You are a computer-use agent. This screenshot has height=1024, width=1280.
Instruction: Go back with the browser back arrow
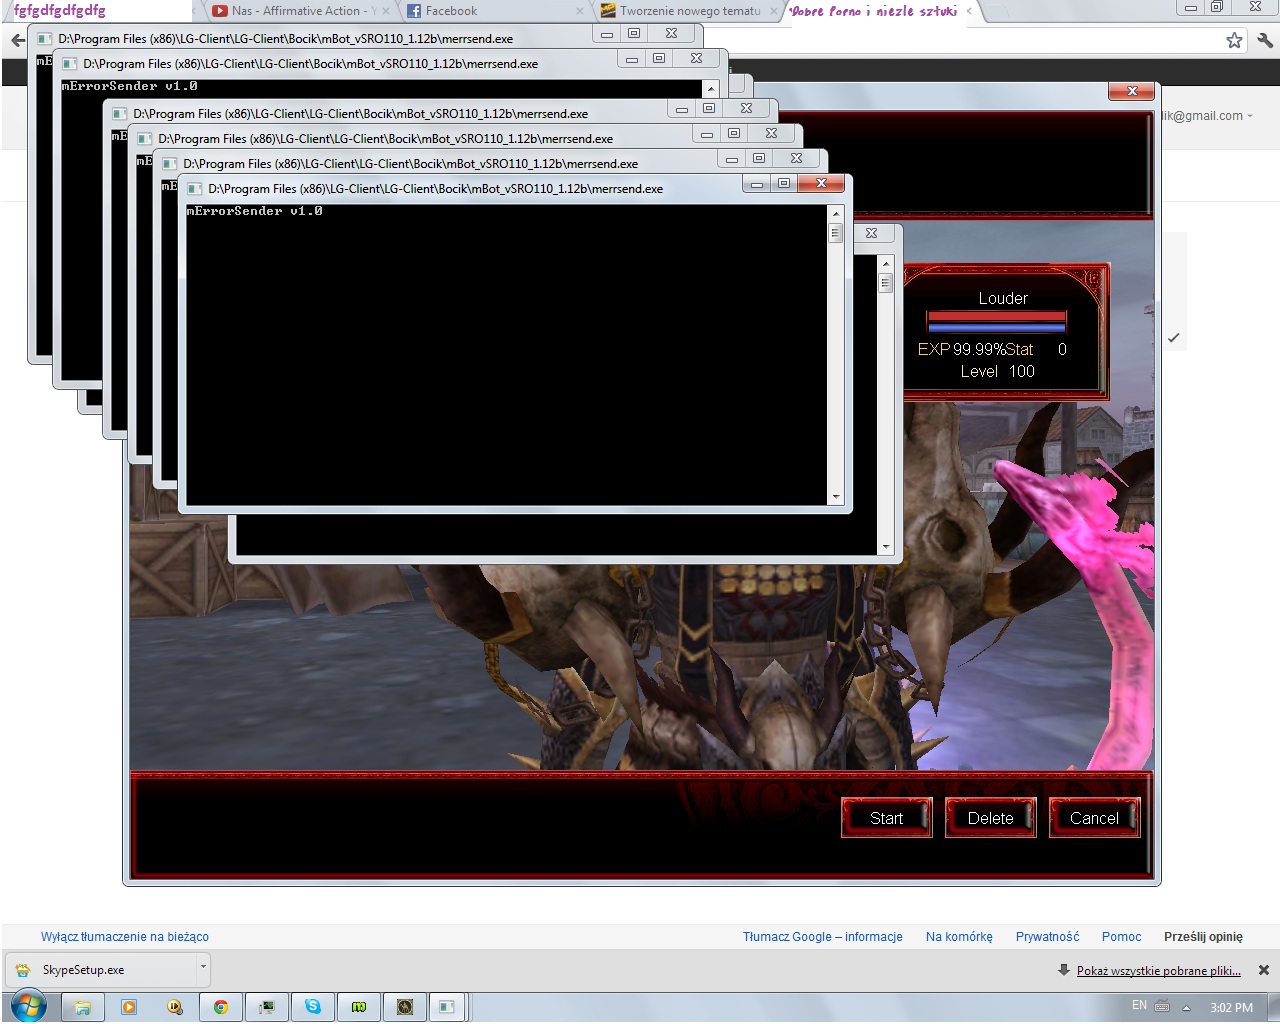[17, 40]
